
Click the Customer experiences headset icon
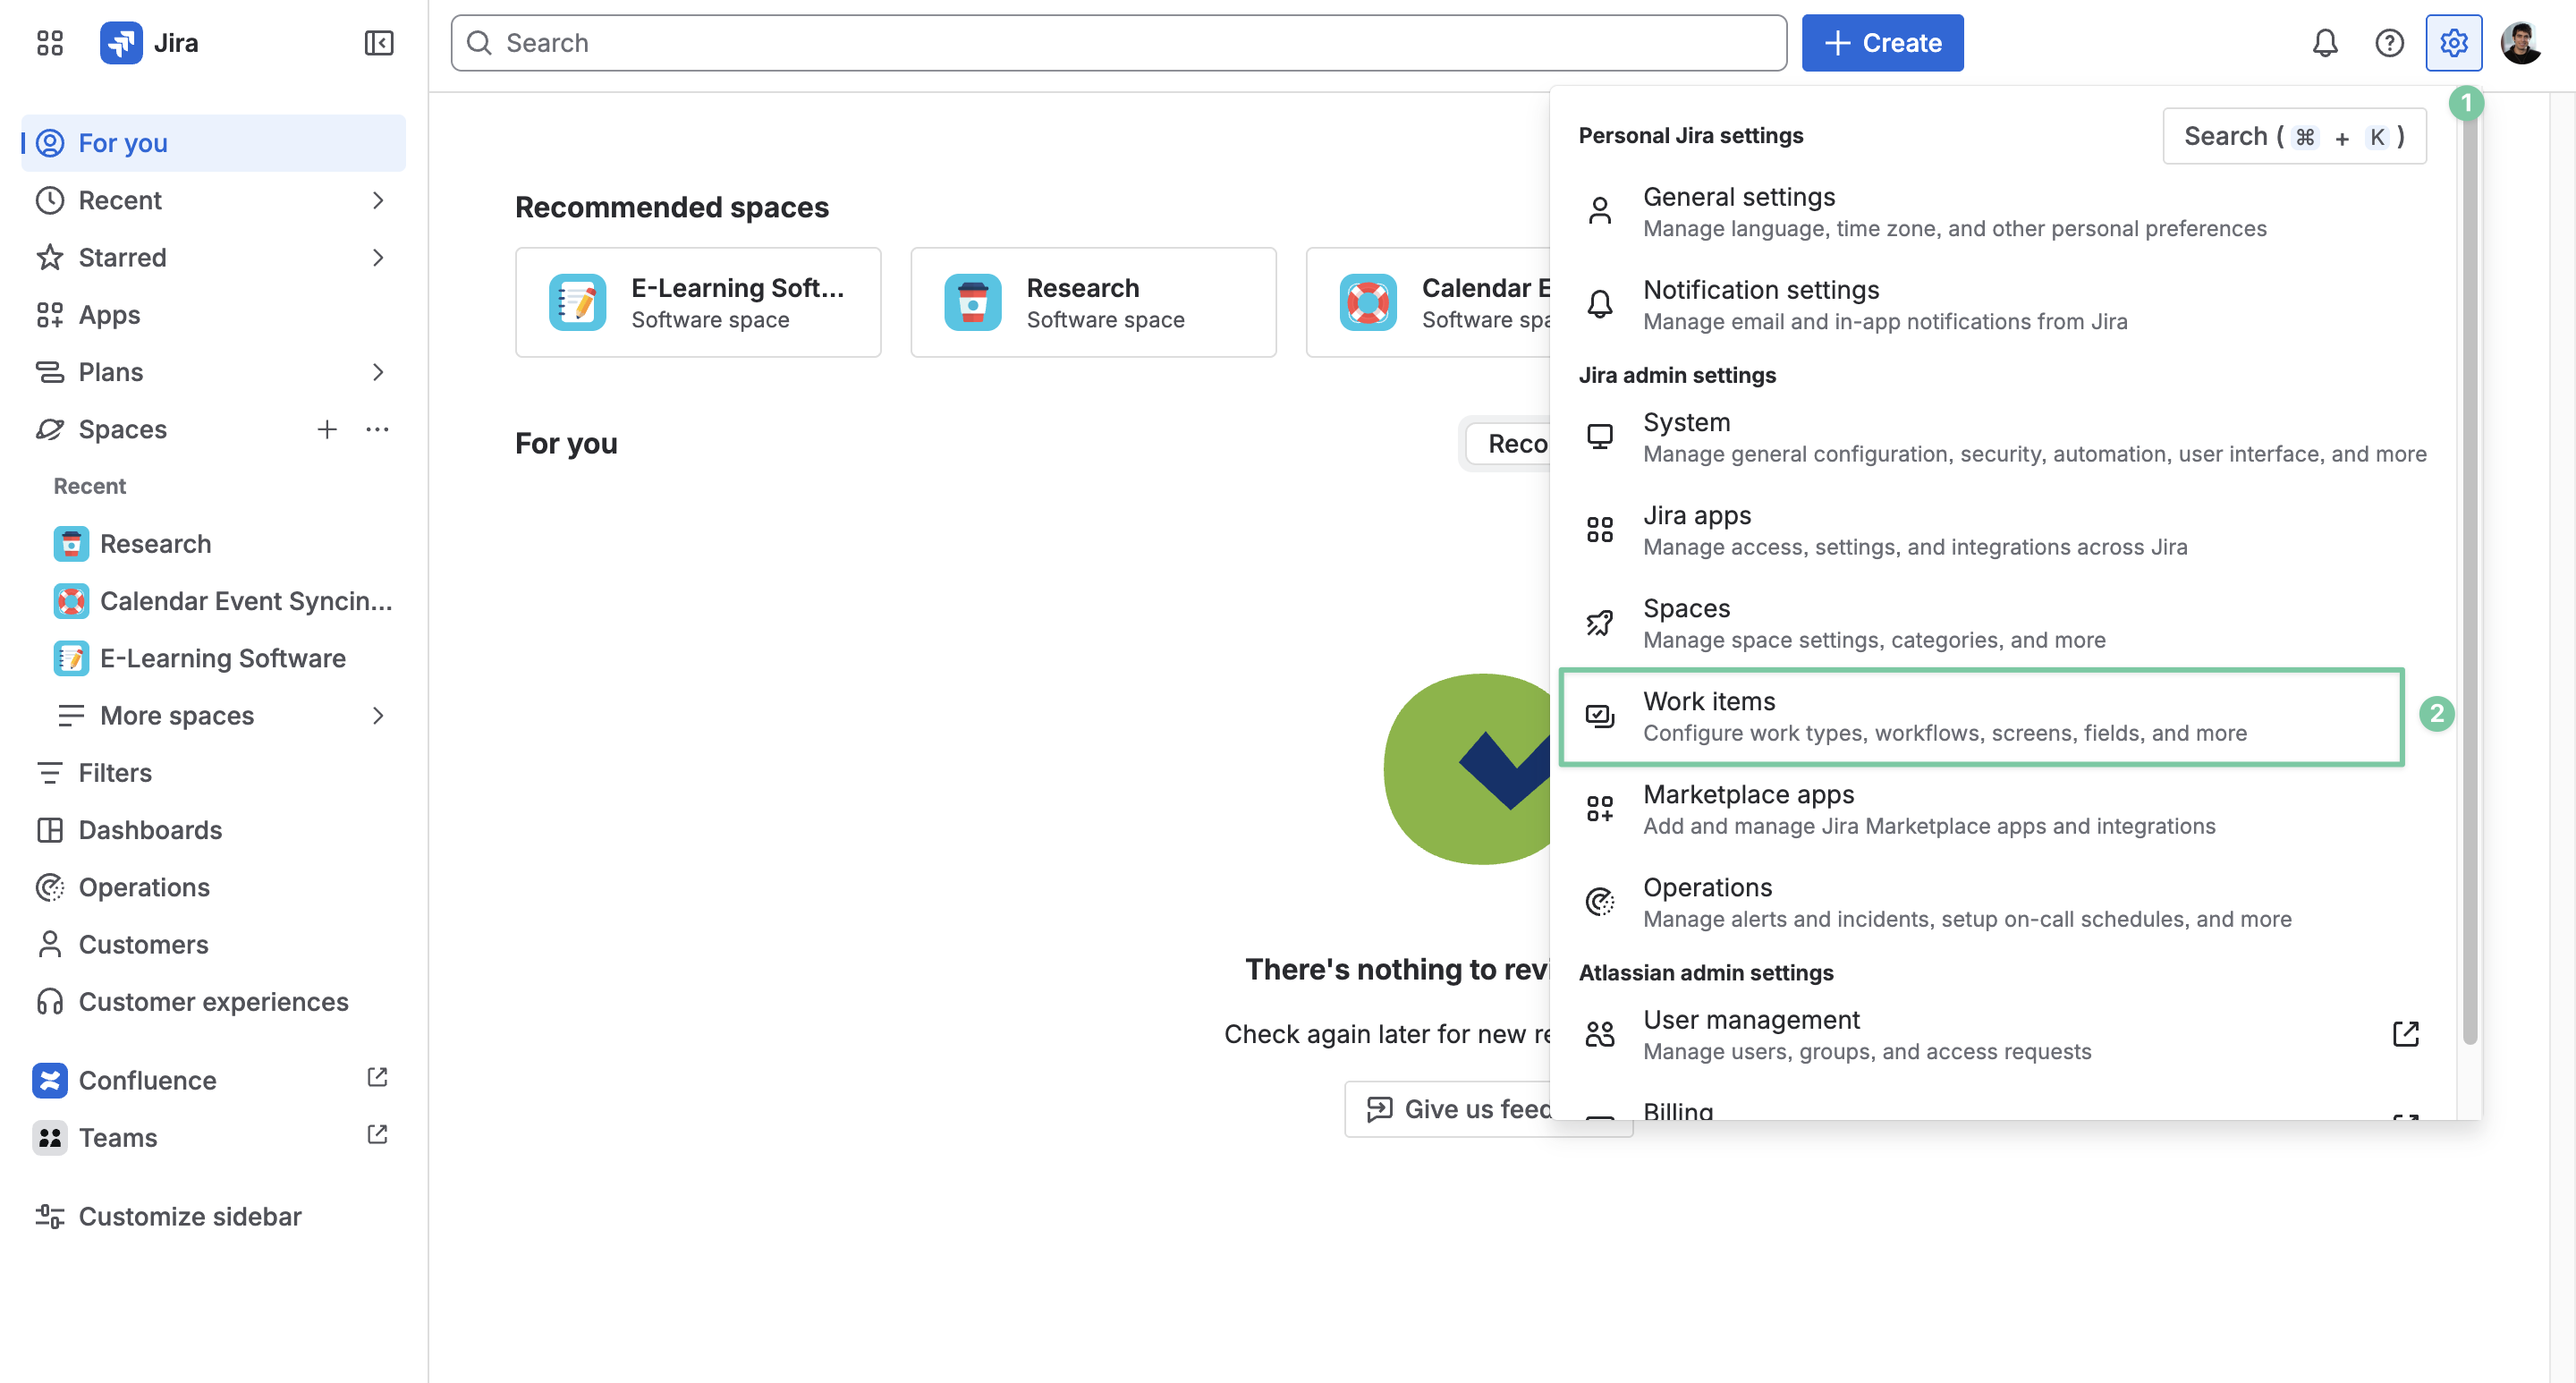click(49, 1002)
